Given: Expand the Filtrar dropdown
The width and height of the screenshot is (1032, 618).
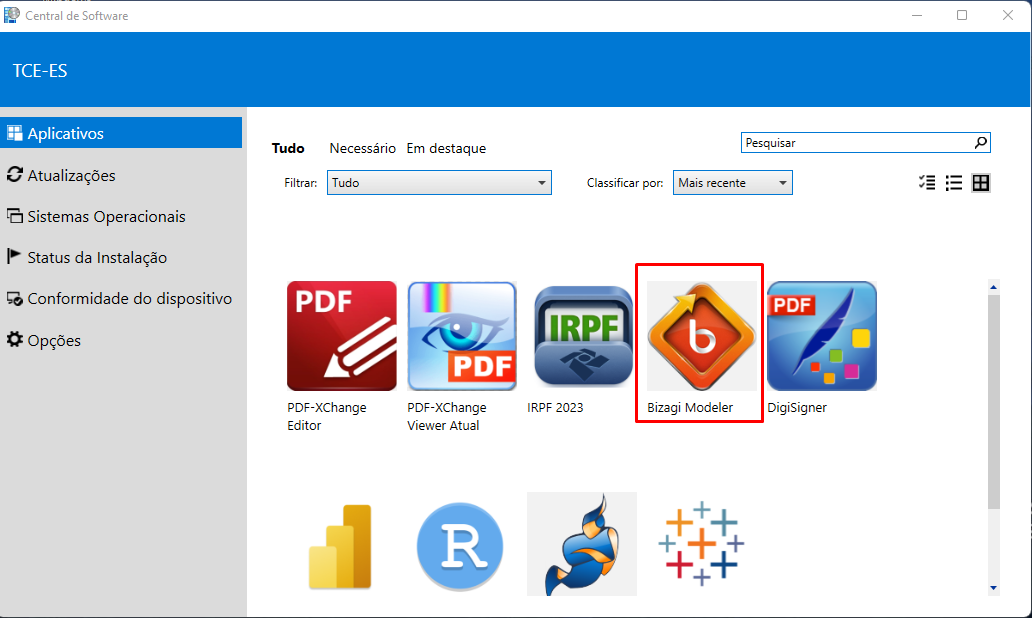Looking at the screenshot, I should tap(439, 182).
